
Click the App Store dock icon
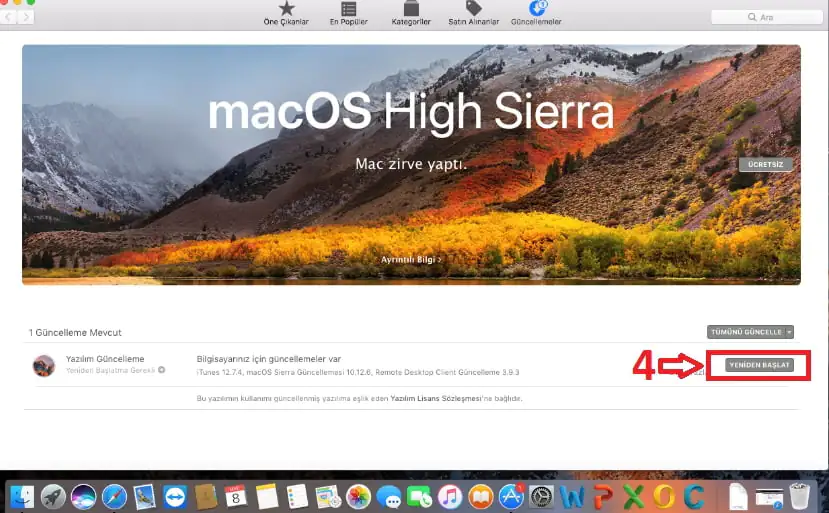point(511,497)
